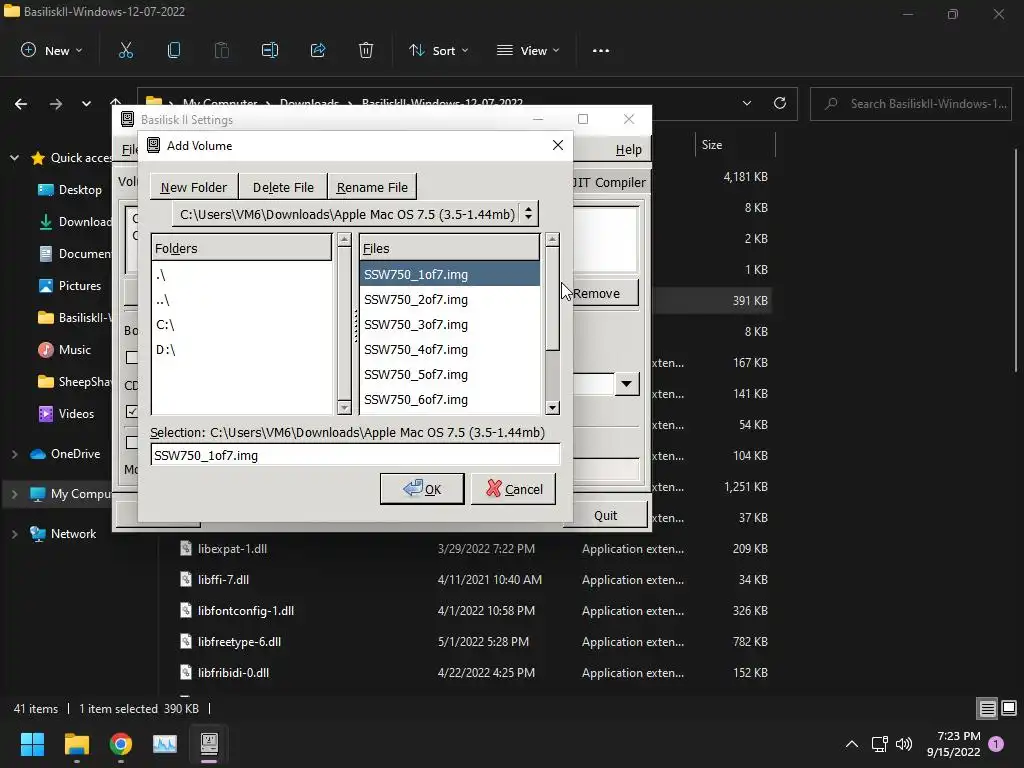Open Pictures in Explorer sidebar

pyautogui.click(x=70, y=285)
